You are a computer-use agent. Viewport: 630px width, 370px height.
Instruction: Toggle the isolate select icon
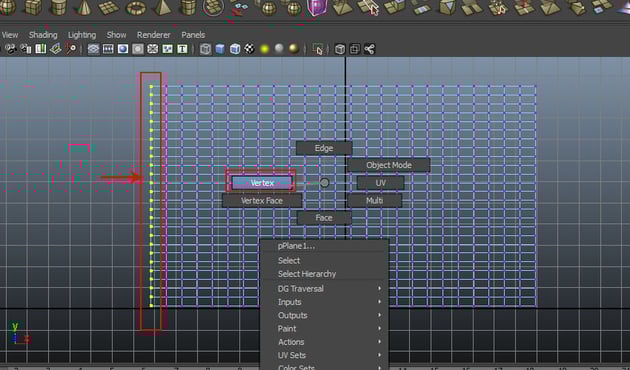click(x=318, y=49)
